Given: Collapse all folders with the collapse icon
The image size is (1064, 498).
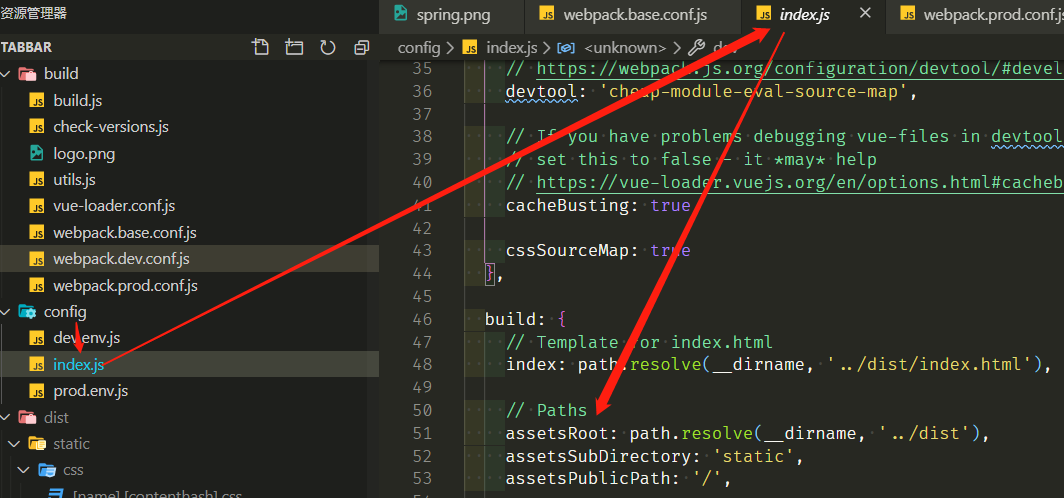Looking at the screenshot, I should (x=362, y=47).
